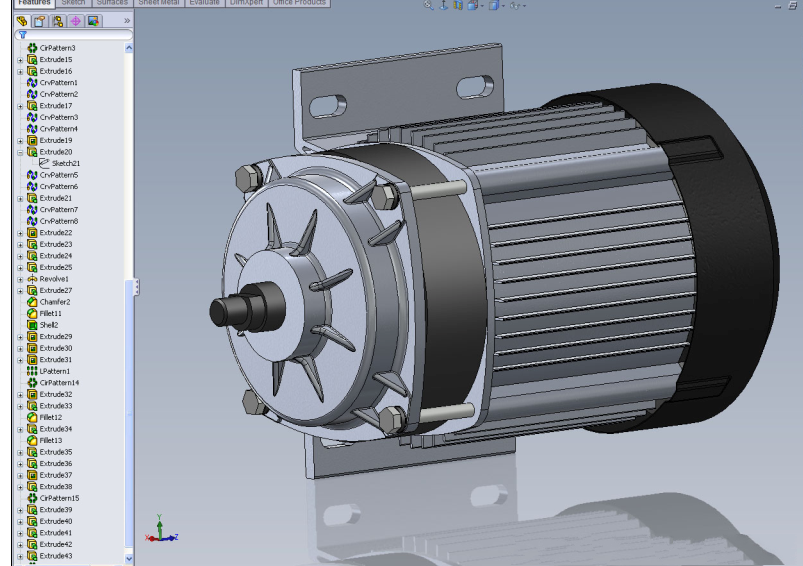Image resolution: width=803 pixels, height=566 pixels.
Task: Select the Shell2 feature icon
Action: 32,325
